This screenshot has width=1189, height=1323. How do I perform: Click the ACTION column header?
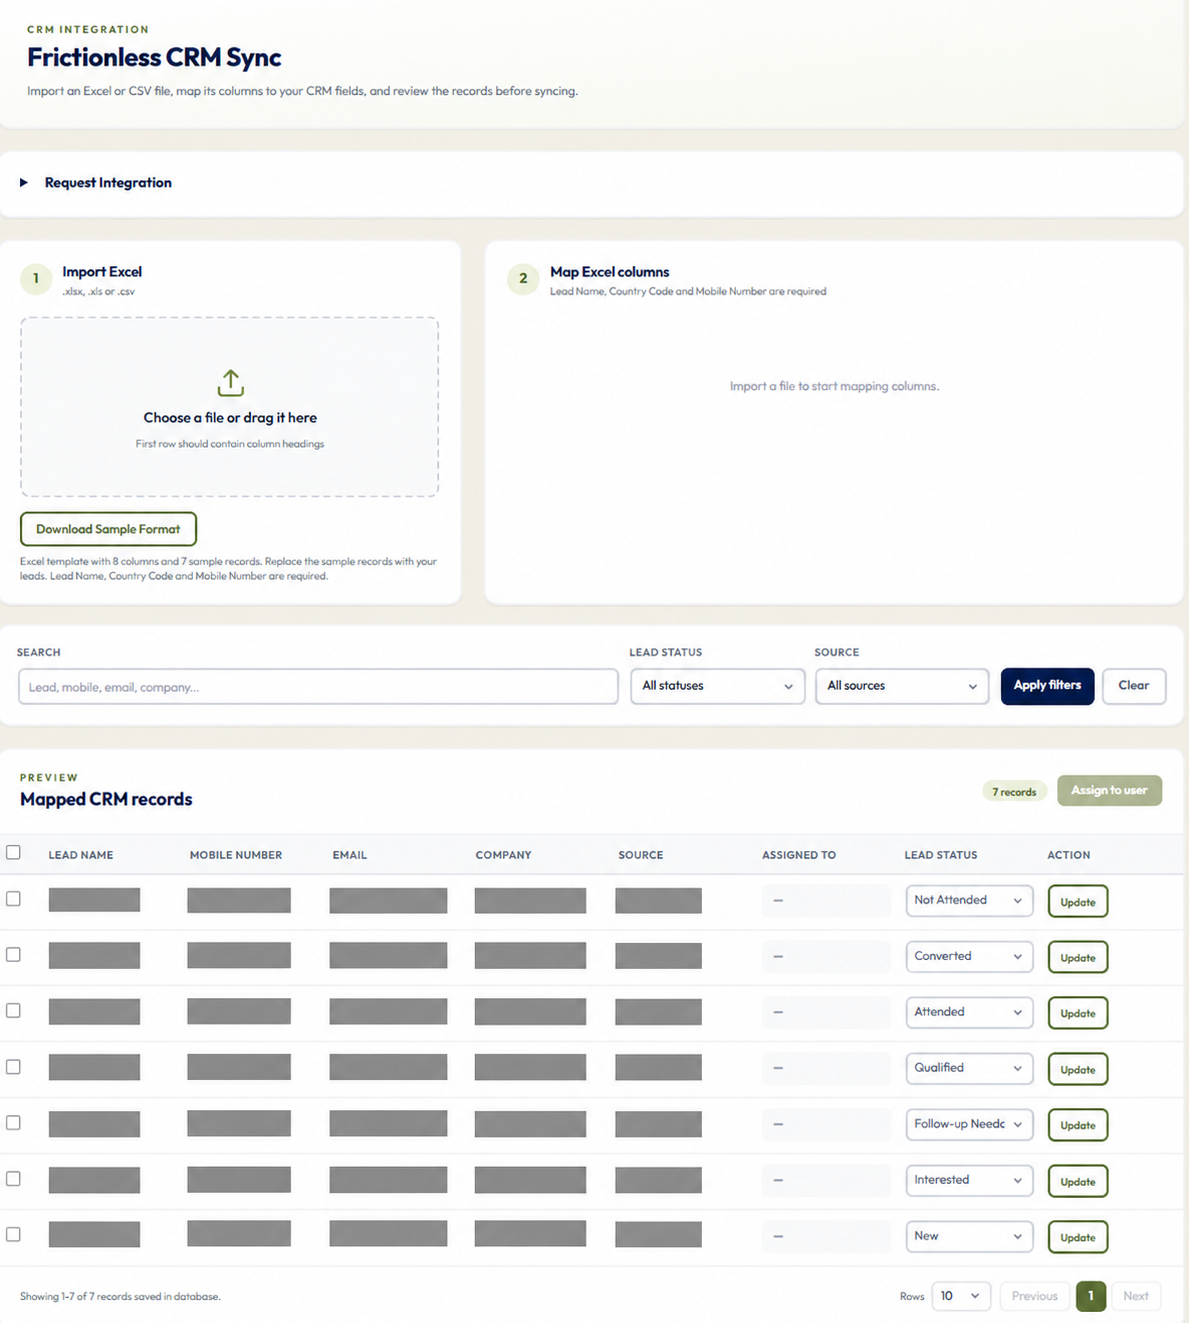[x=1069, y=855]
